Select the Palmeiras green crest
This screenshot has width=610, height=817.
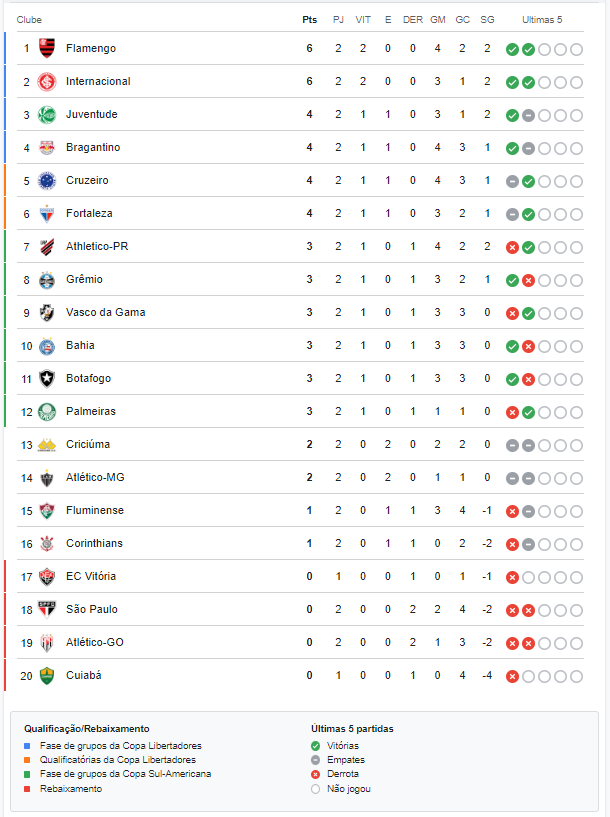47,412
